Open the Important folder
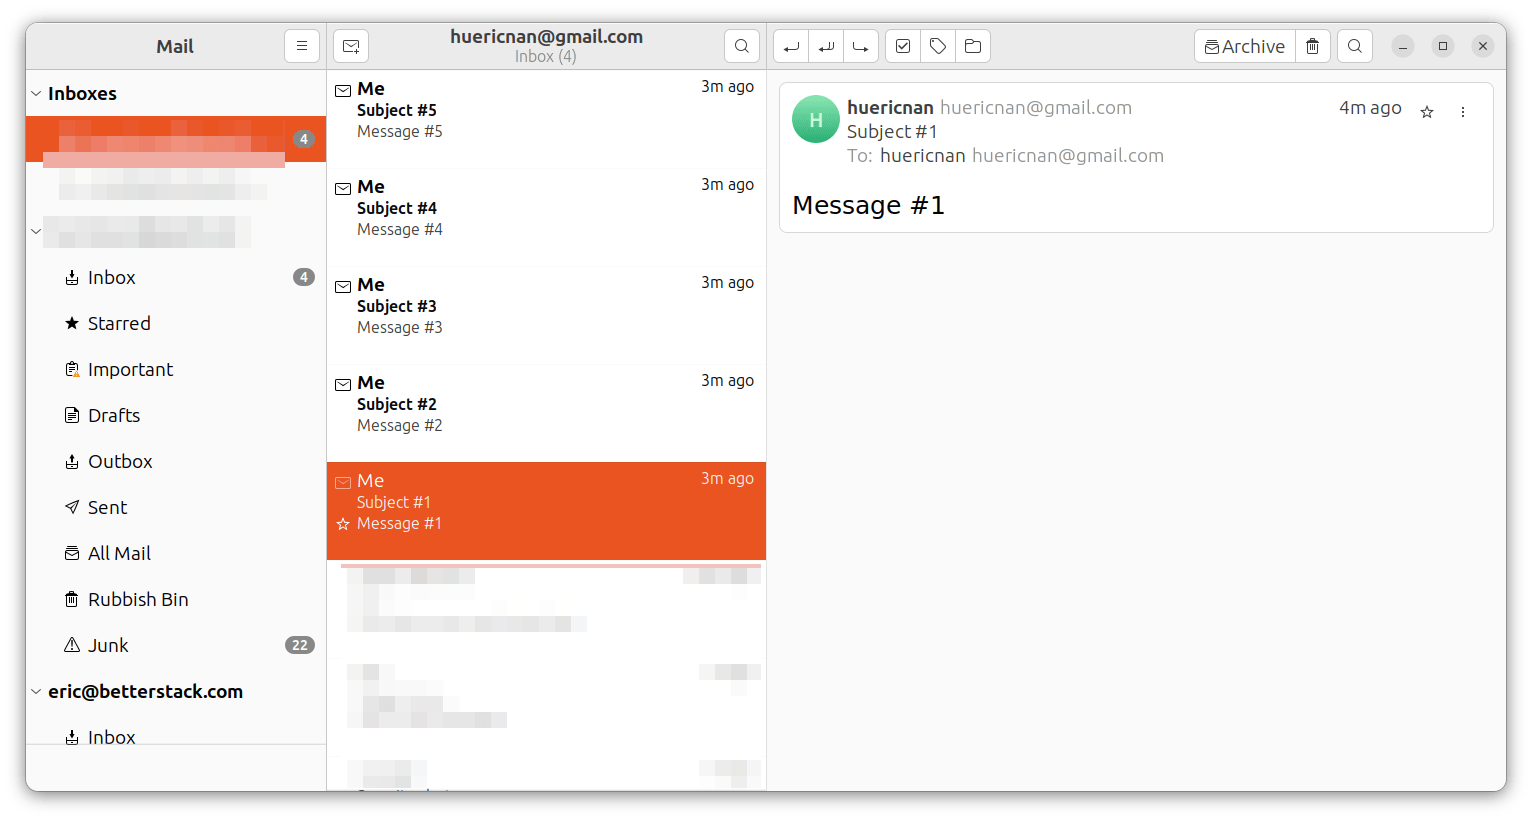Image resolution: width=1532 pixels, height=820 pixels. pos(176,369)
